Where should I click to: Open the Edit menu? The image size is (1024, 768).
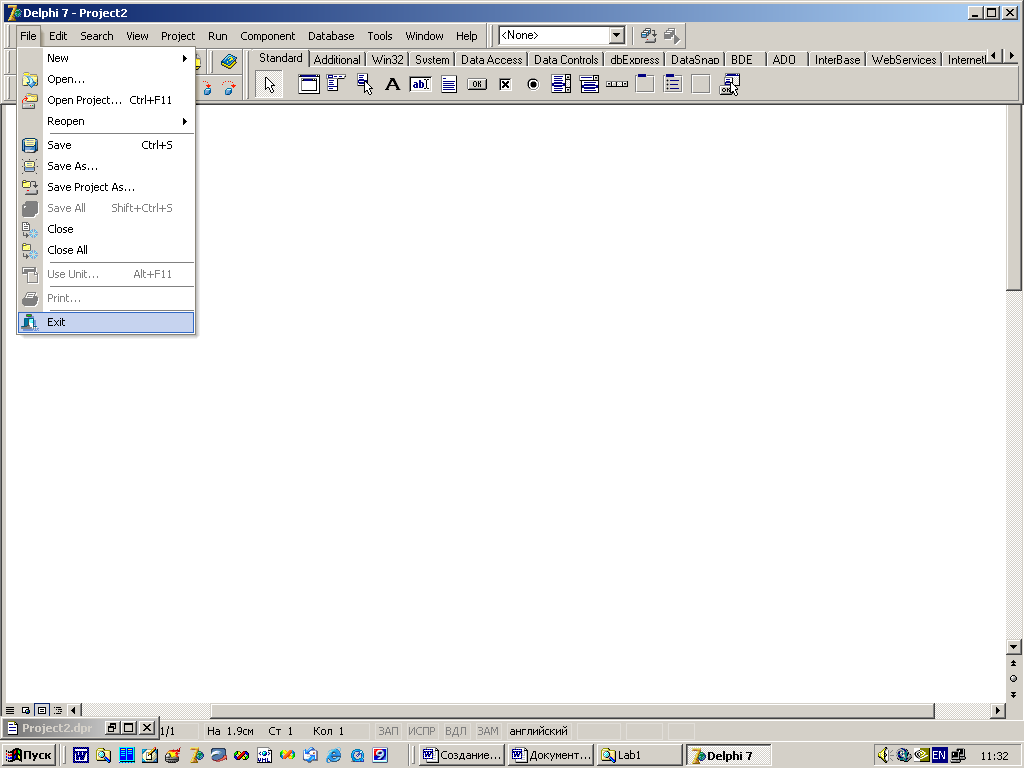57,36
